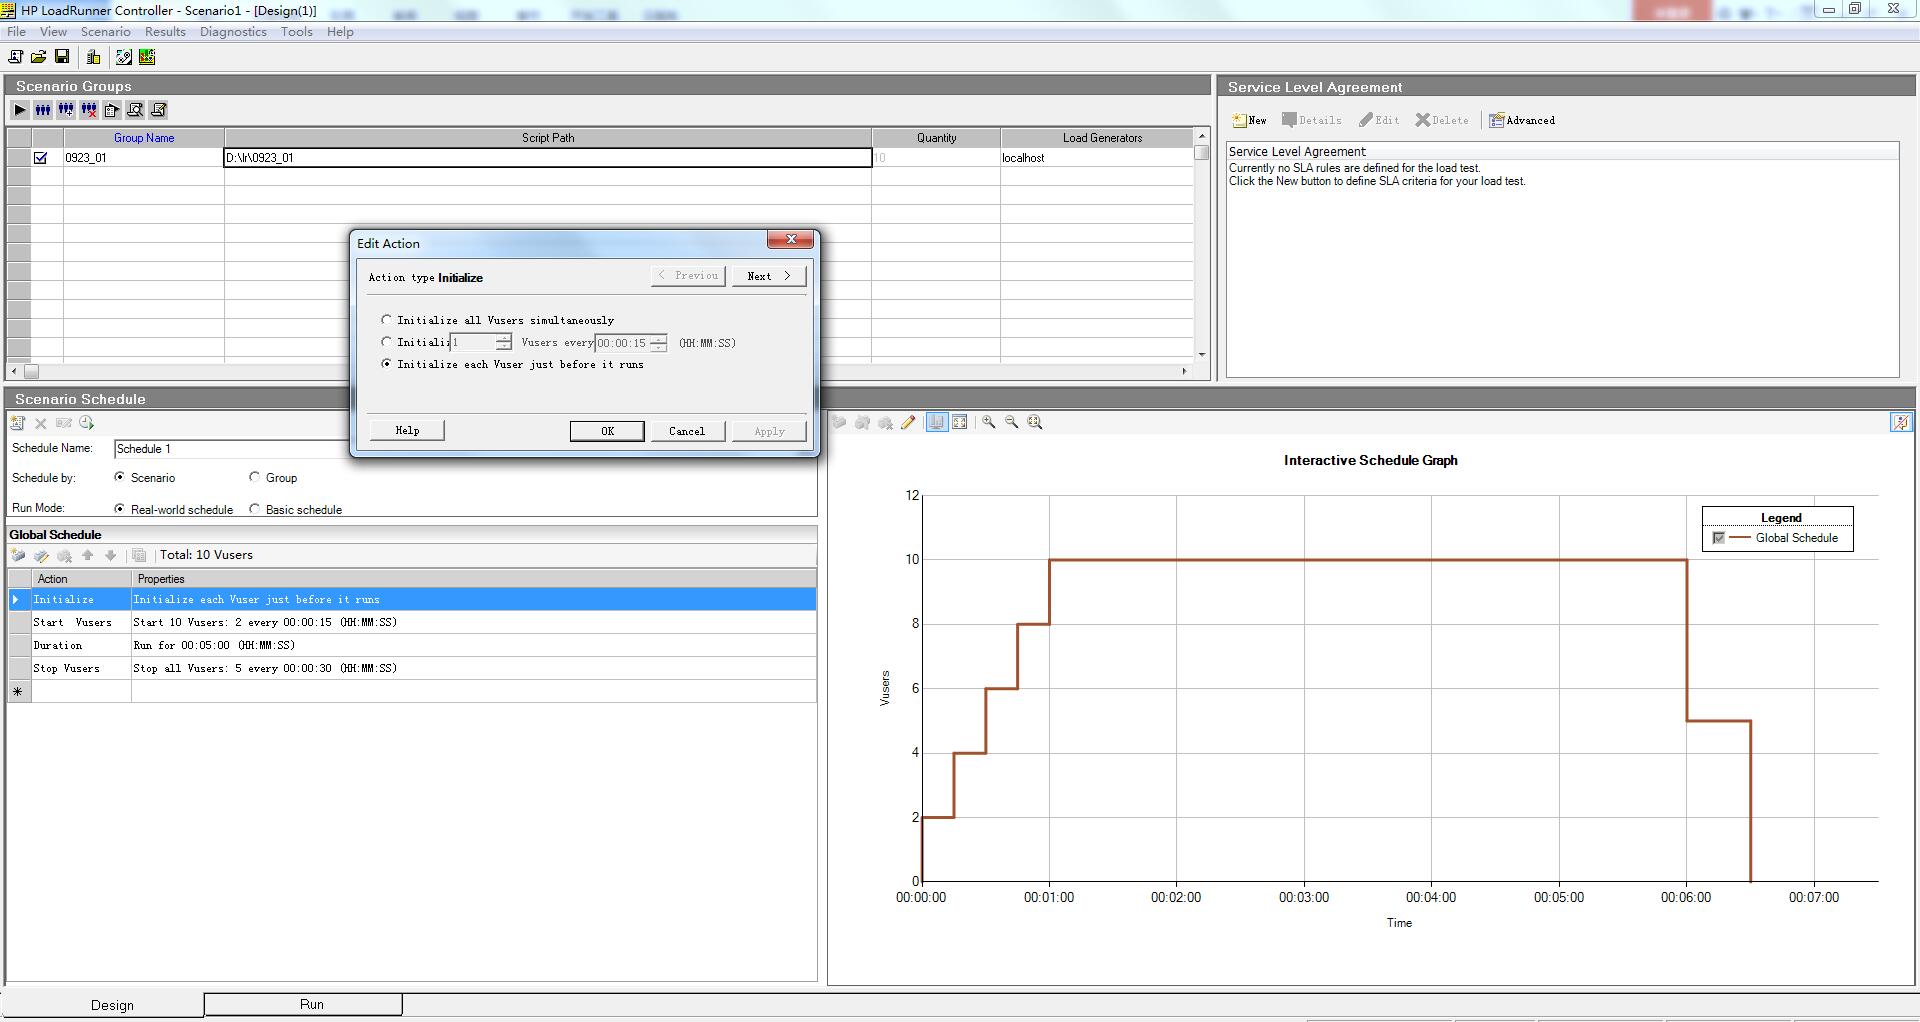
Task: Open the Load Generators icon
Action: point(94,57)
